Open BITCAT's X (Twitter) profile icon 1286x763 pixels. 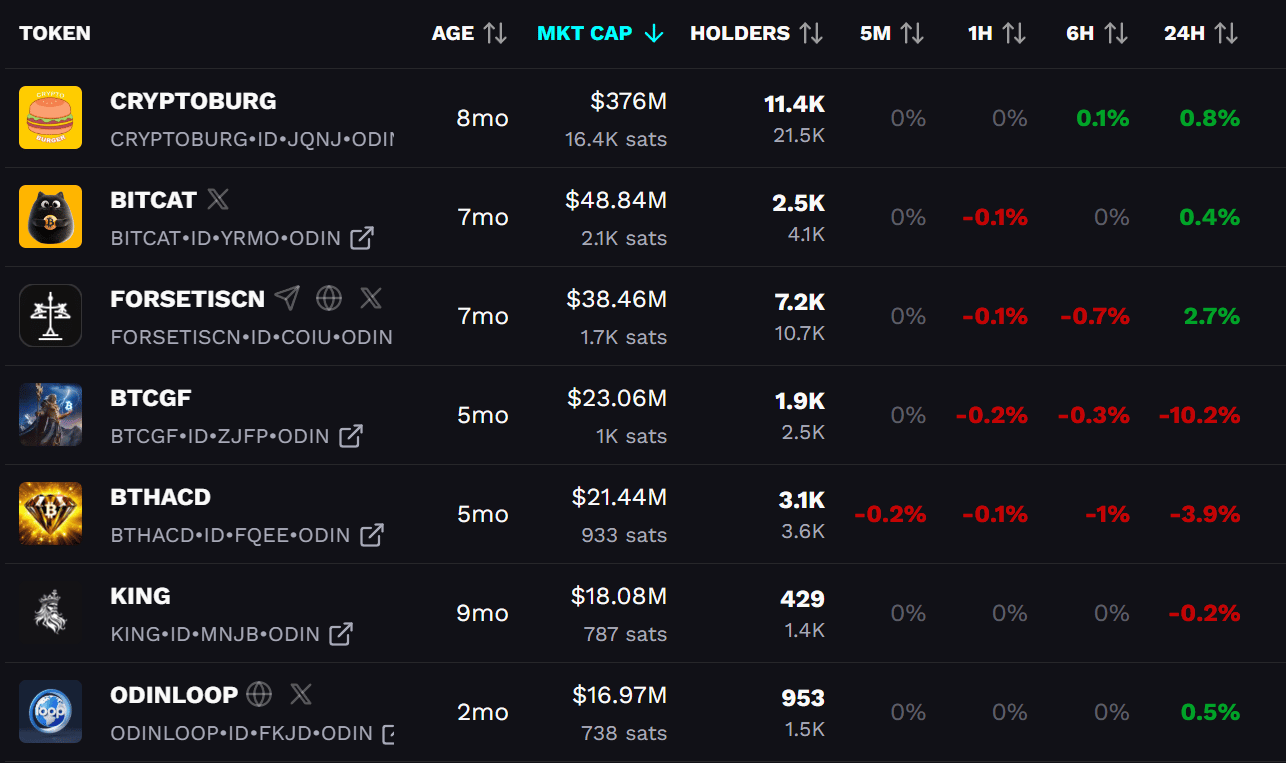[218, 200]
